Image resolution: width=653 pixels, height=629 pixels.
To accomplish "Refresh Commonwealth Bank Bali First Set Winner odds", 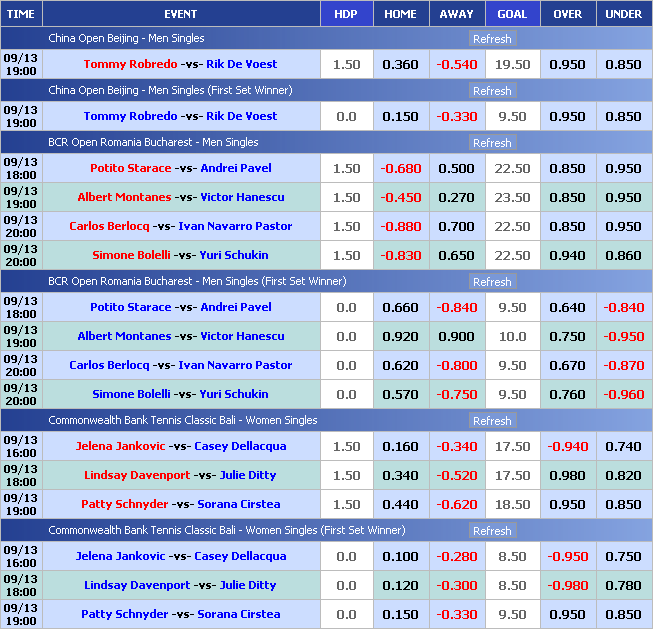I will point(491,531).
